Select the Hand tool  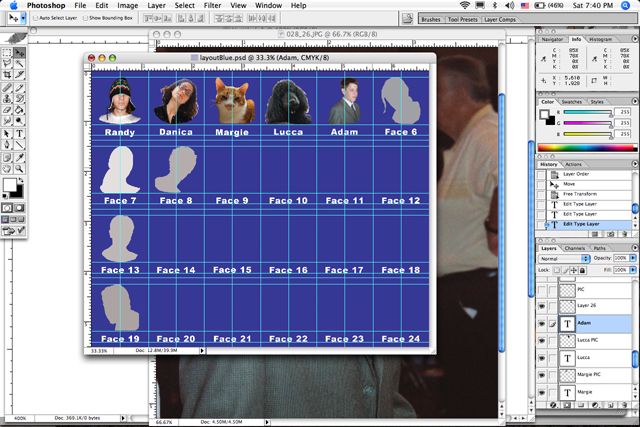[x=7, y=169]
